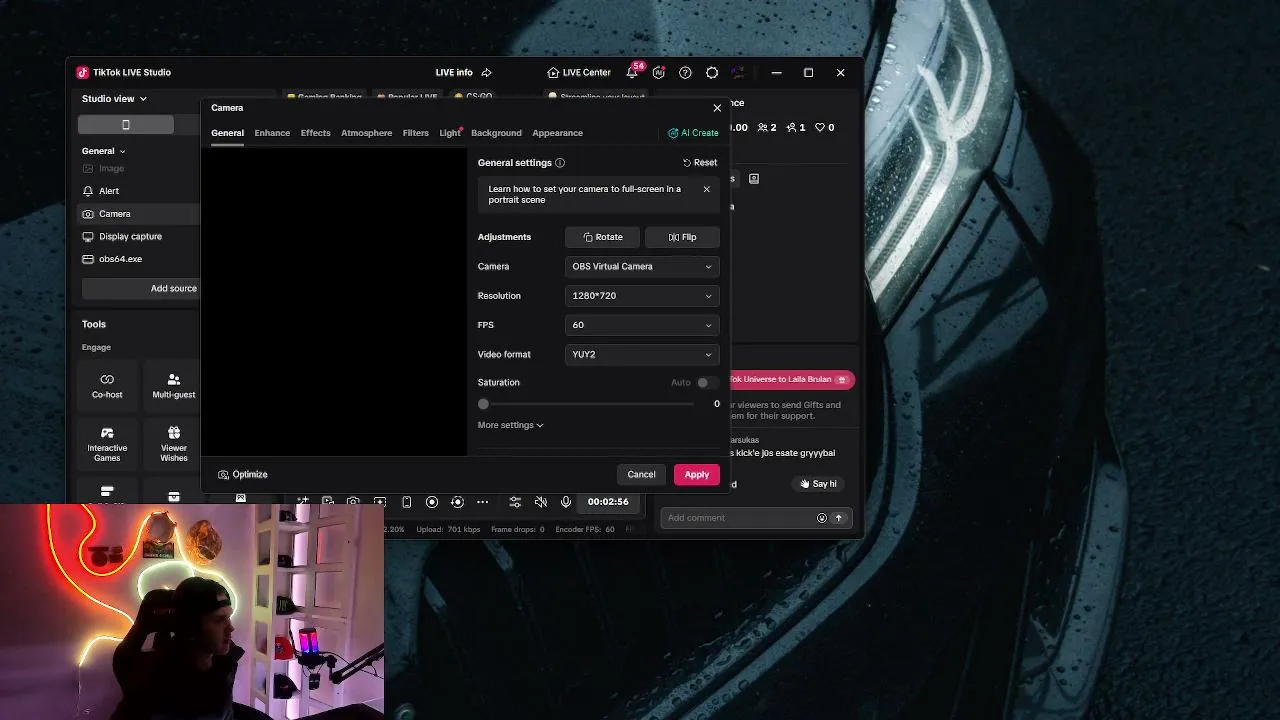Screen dimensions: 1280x720
Task: Open the Resolution dropdown showing 1280*720
Action: pos(642,296)
